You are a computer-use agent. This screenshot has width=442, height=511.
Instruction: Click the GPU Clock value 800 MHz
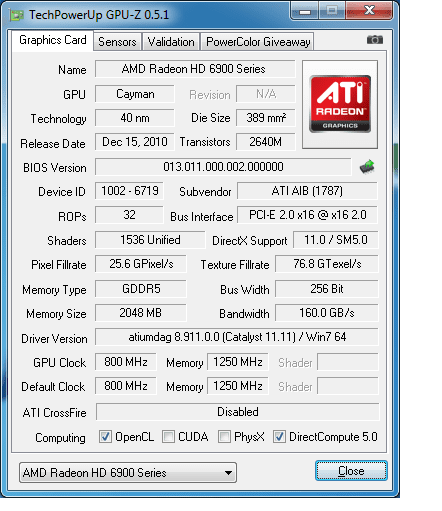(x=126, y=362)
